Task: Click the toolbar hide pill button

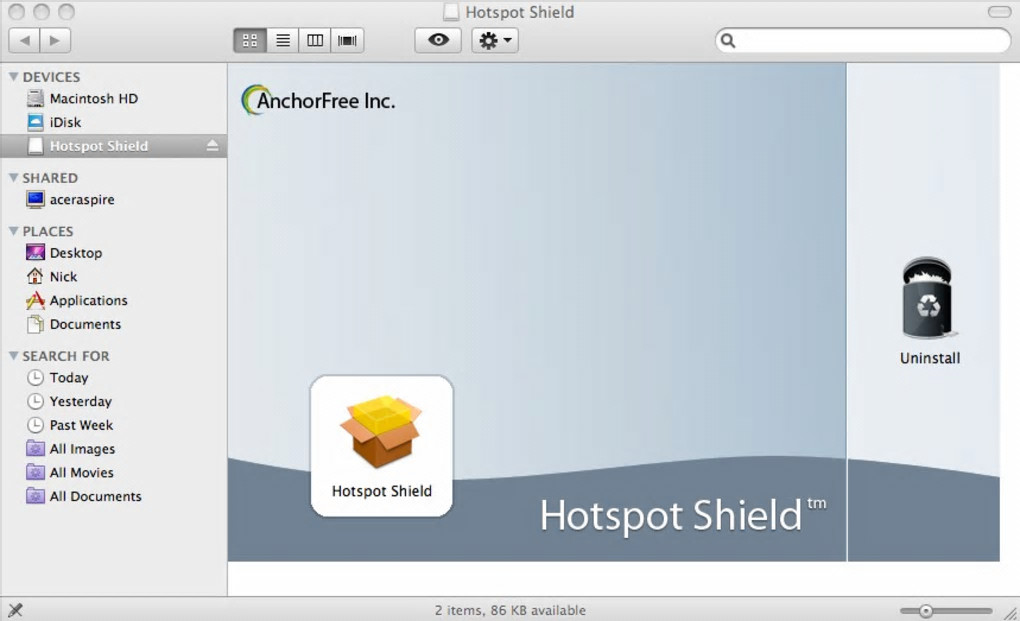Action: (x=999, y=12)
